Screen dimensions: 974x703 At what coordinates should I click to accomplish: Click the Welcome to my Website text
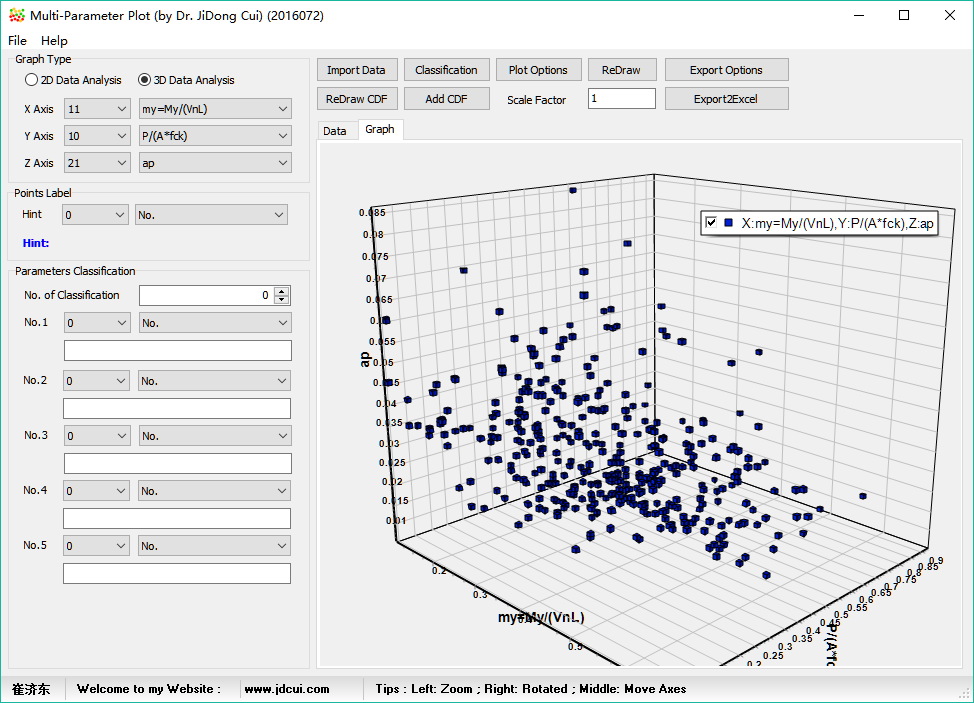point(148,689)
